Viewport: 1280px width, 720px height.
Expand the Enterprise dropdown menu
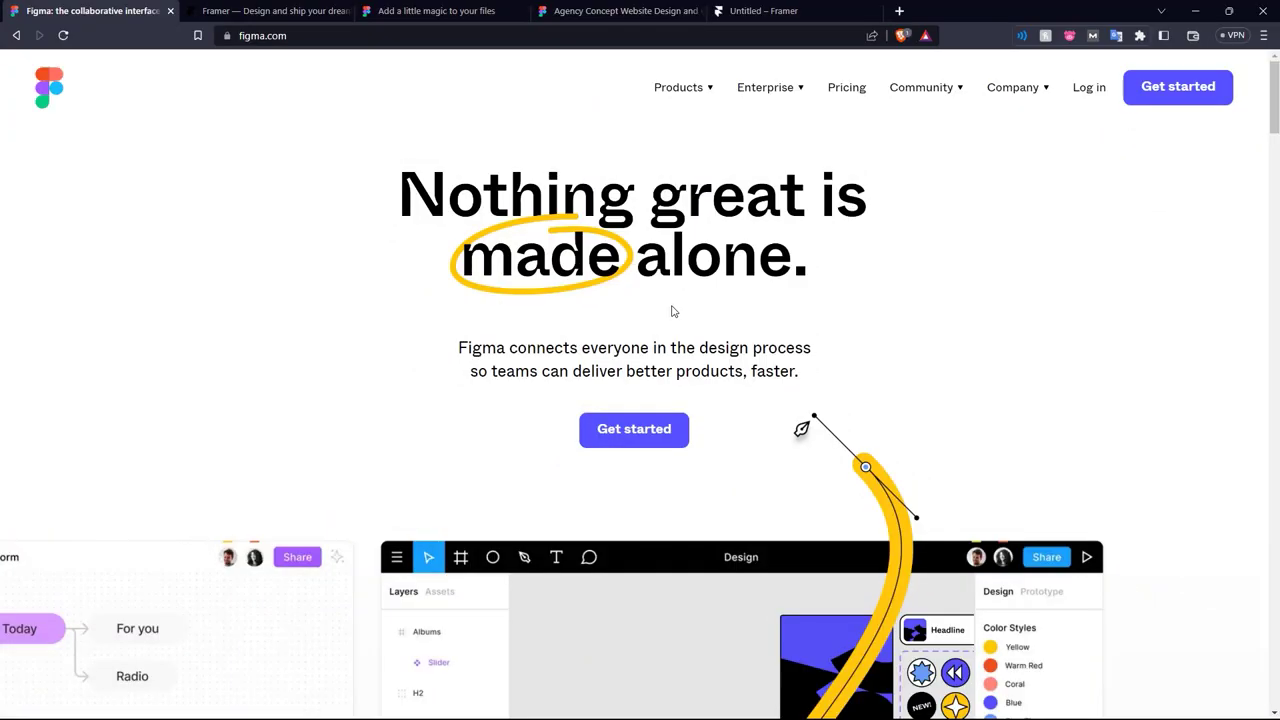pyautogui.click(x=770, y=87)
